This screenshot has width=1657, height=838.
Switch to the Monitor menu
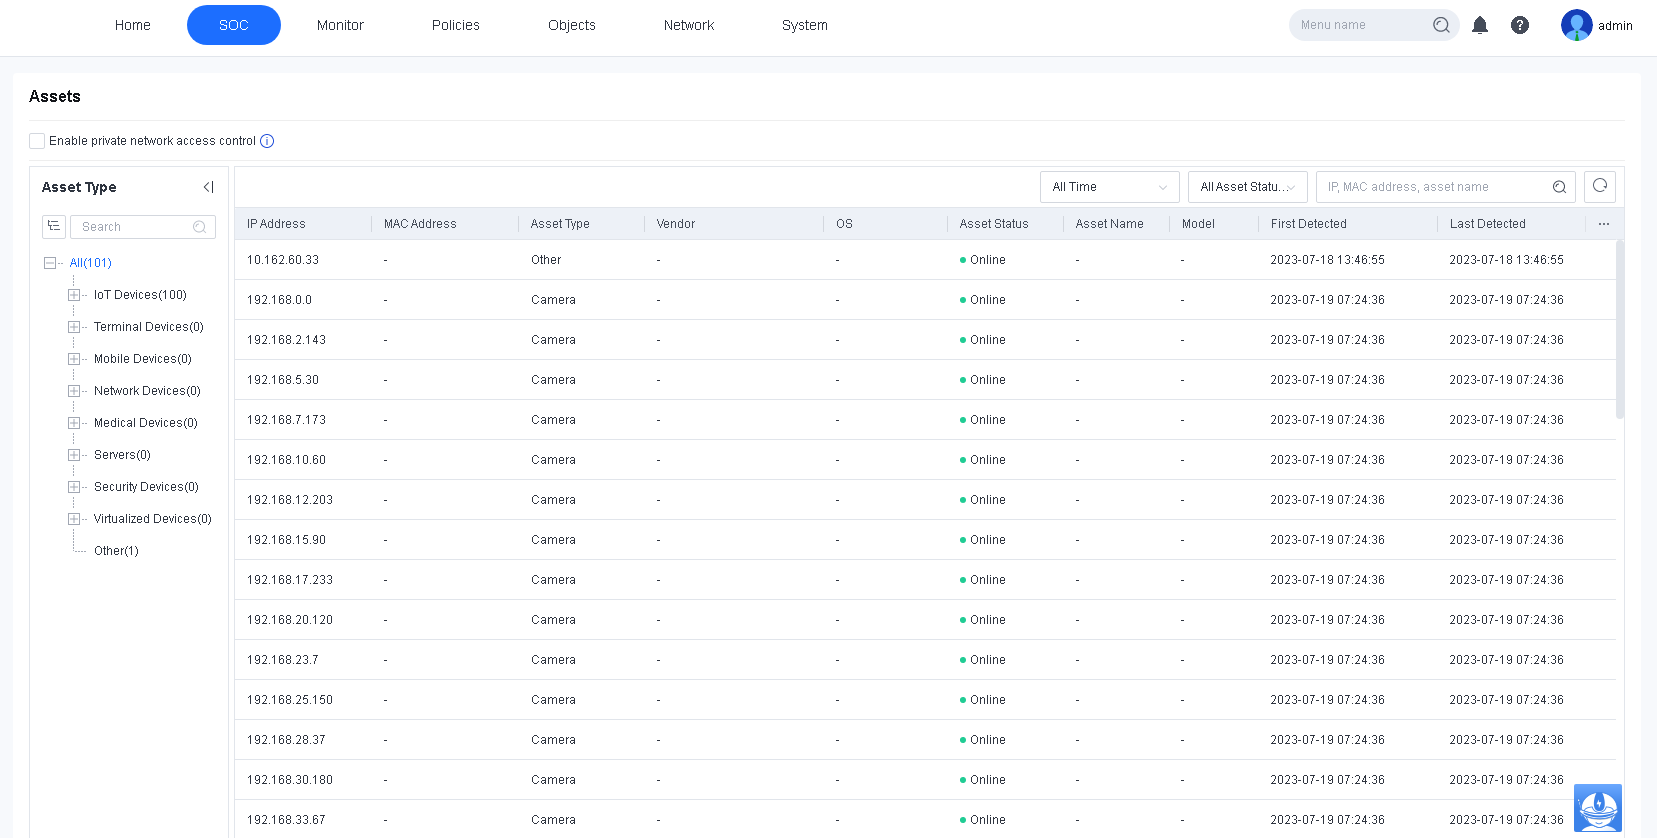pos(340,25)
